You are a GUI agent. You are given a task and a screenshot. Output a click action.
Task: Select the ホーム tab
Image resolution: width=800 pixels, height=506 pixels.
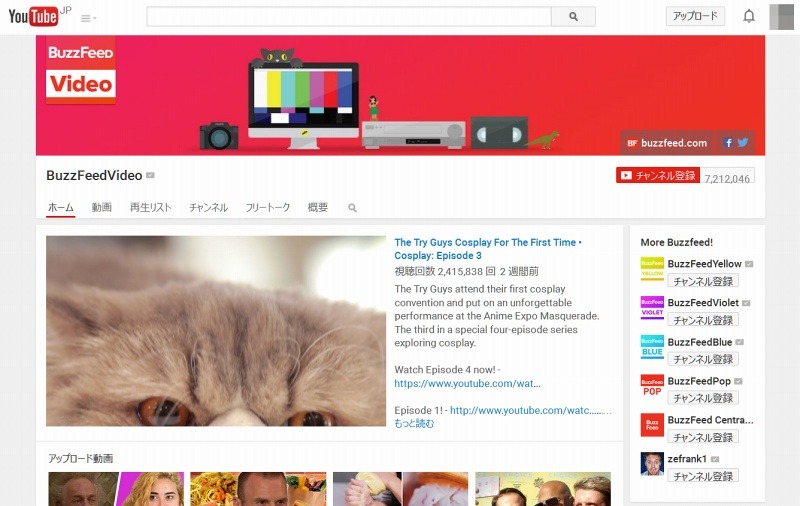click(x=61, y=208)
